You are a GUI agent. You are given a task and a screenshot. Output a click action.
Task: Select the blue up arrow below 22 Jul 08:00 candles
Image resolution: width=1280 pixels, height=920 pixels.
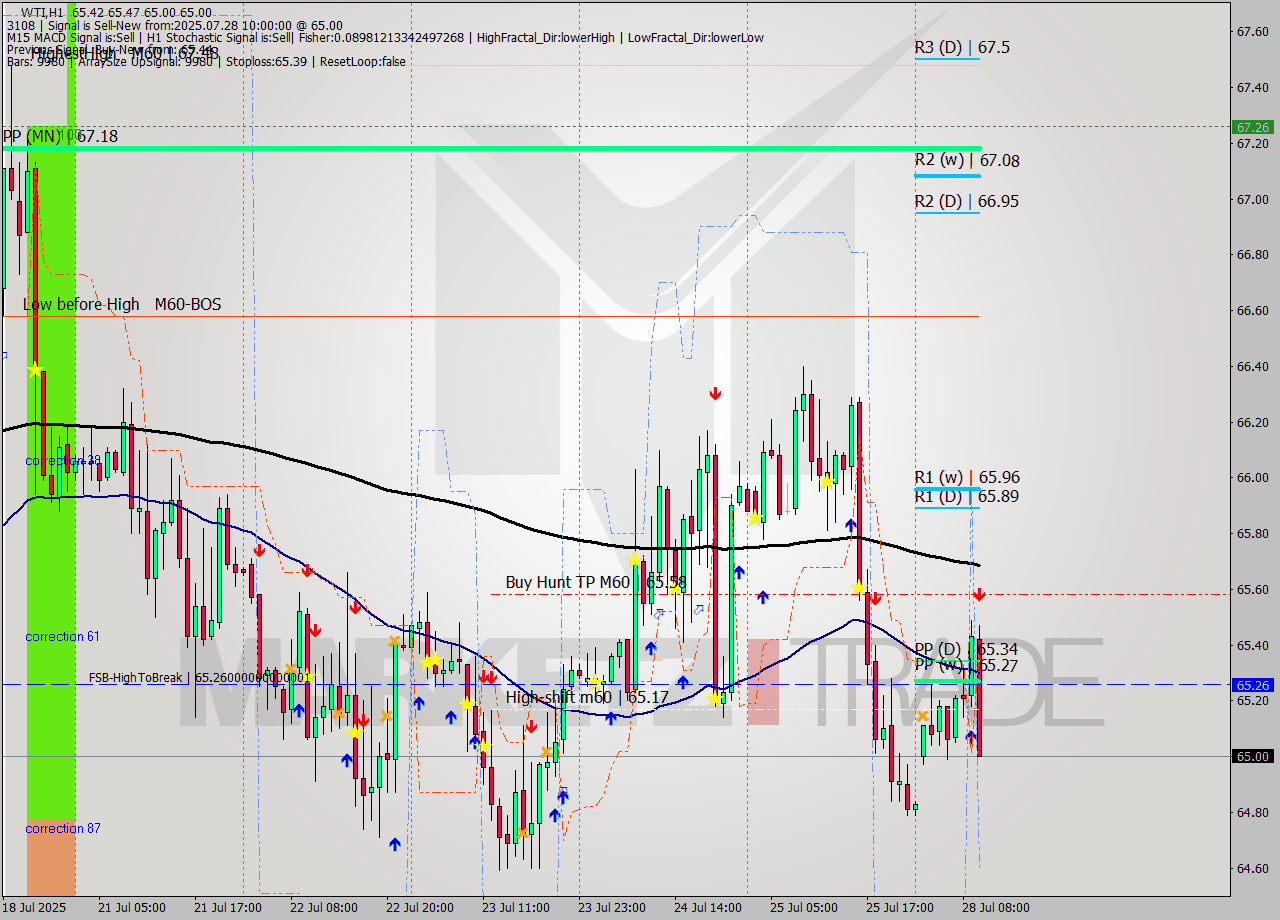[345, 760]
